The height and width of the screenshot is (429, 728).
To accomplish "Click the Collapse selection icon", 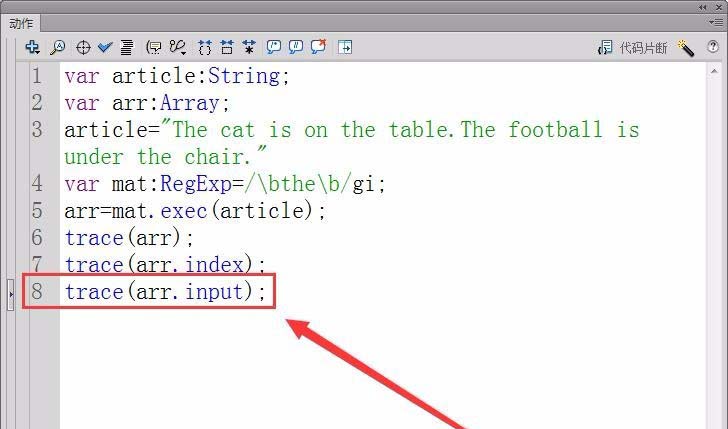I will (227, 47).
